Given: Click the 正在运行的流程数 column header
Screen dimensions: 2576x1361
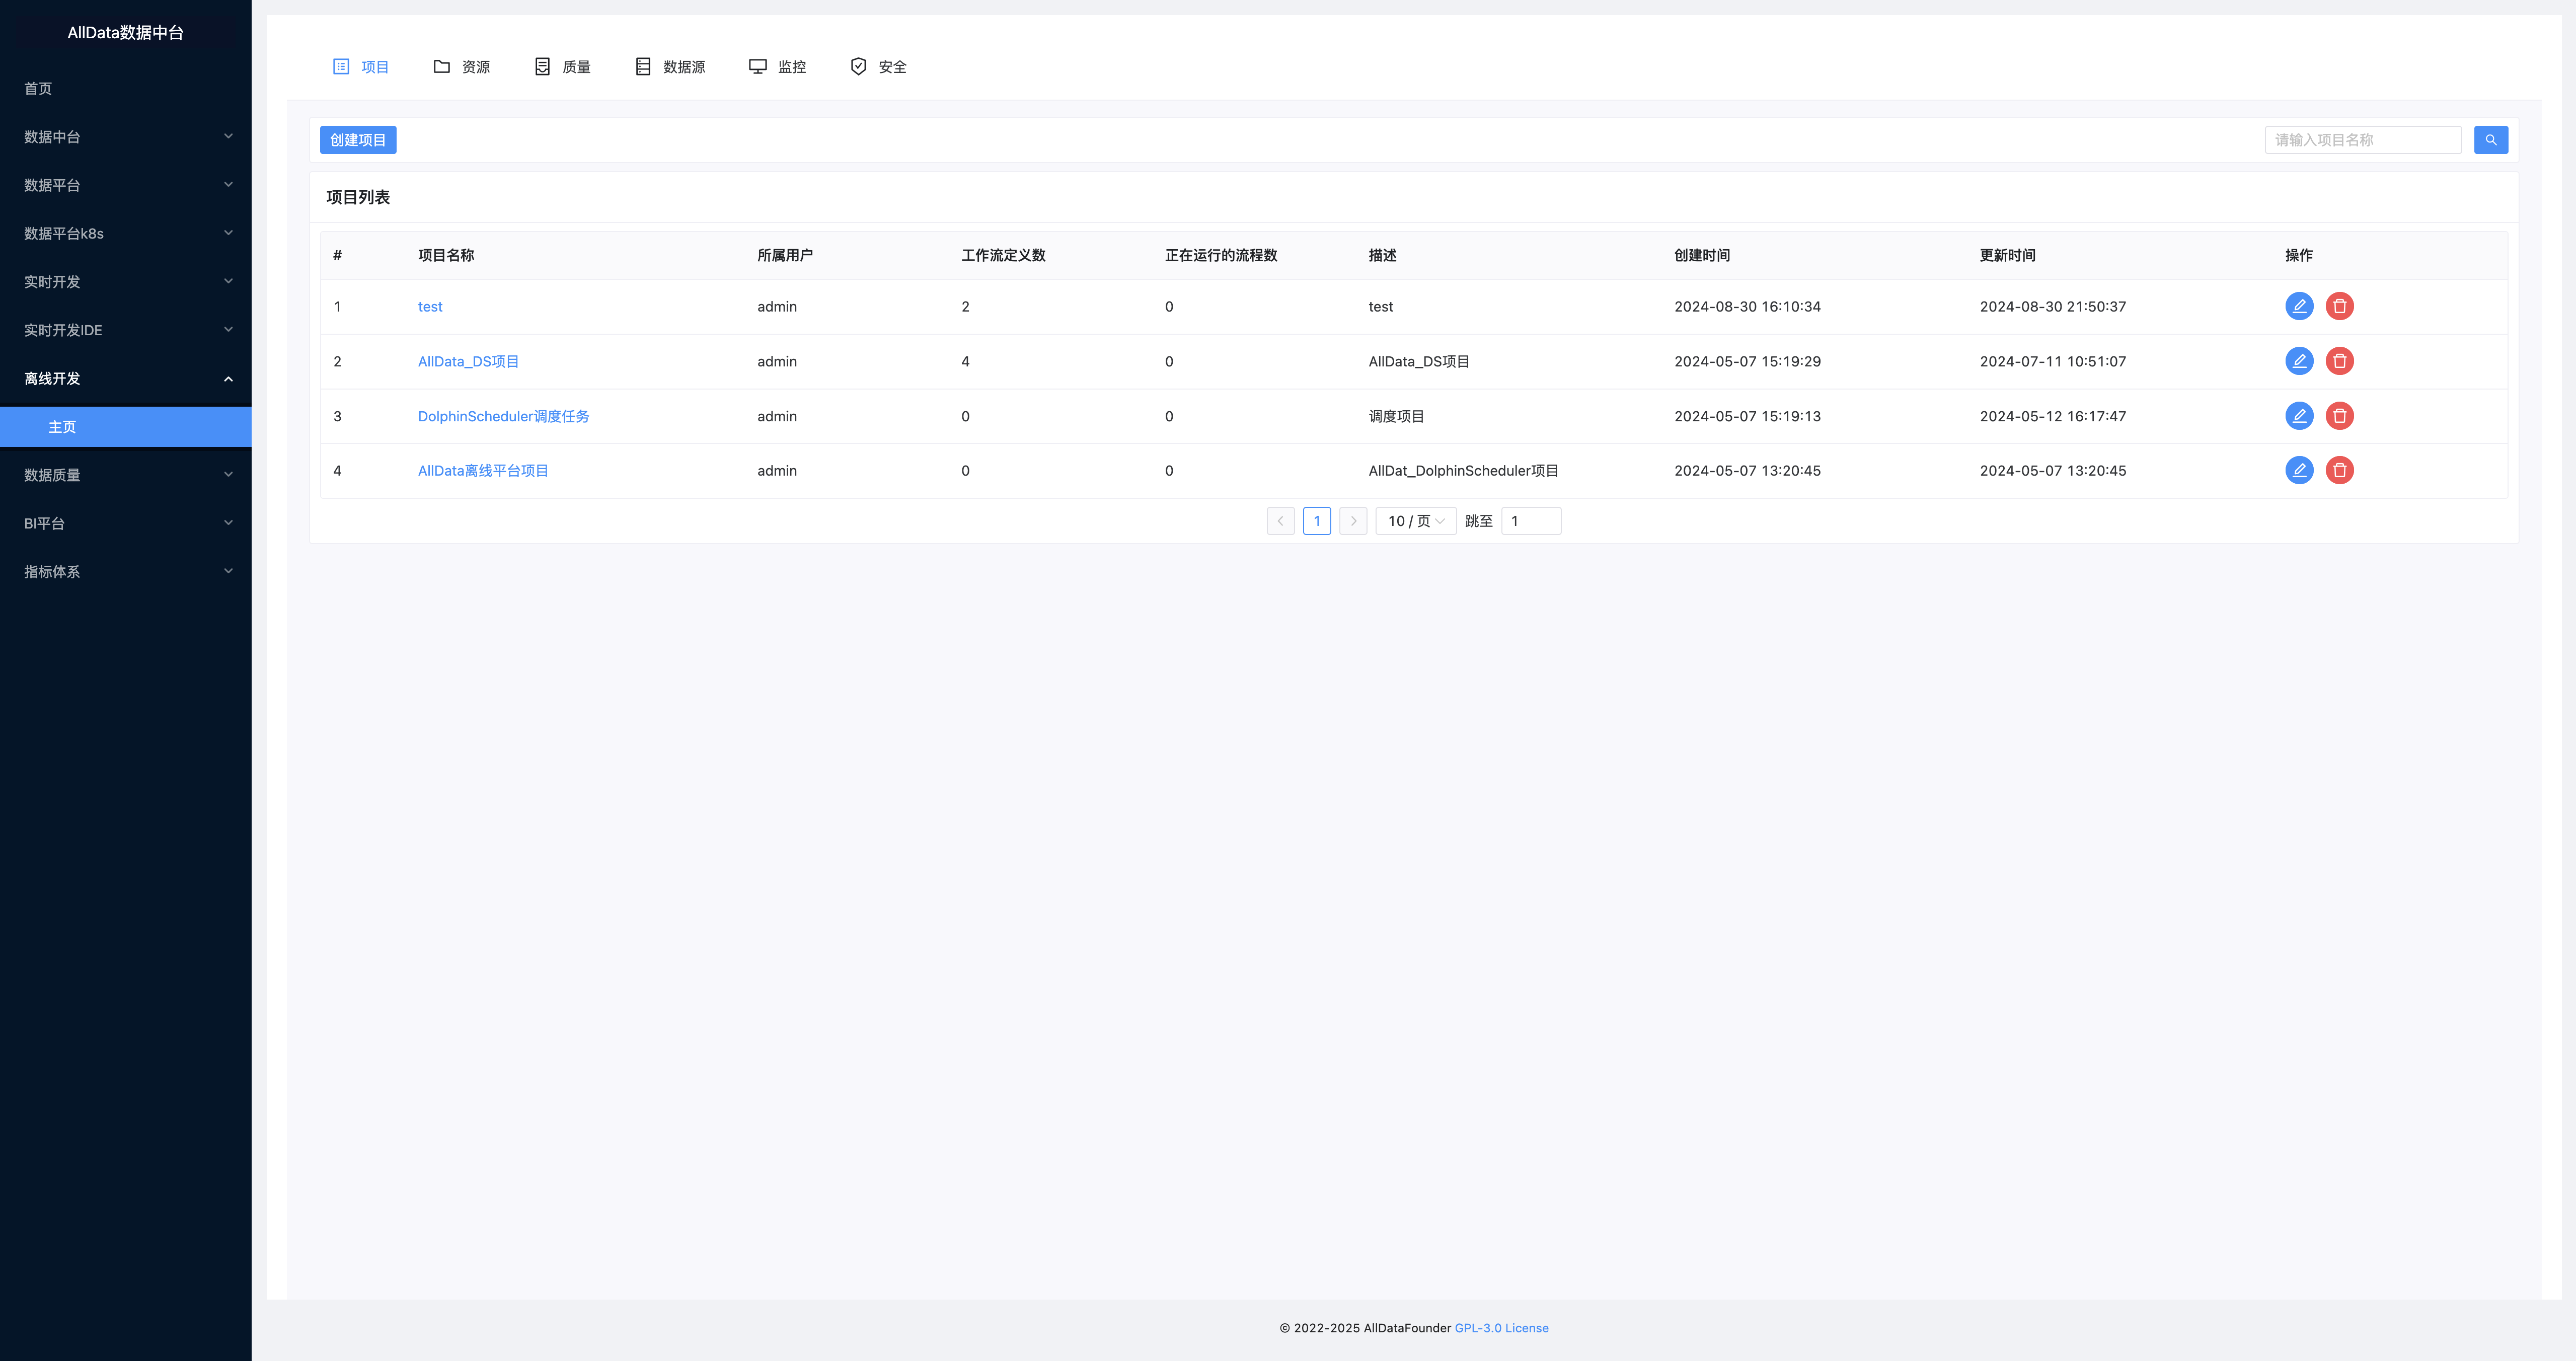Looking at the screenshot, I should click(x=1221, y=255).
